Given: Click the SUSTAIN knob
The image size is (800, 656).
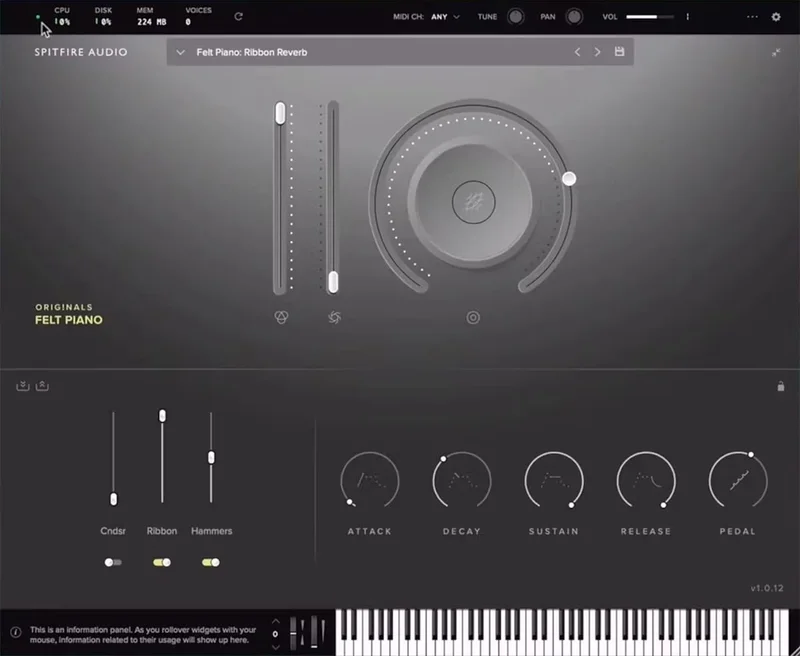Looking at the screenshot, I should (x=554, y=480).
